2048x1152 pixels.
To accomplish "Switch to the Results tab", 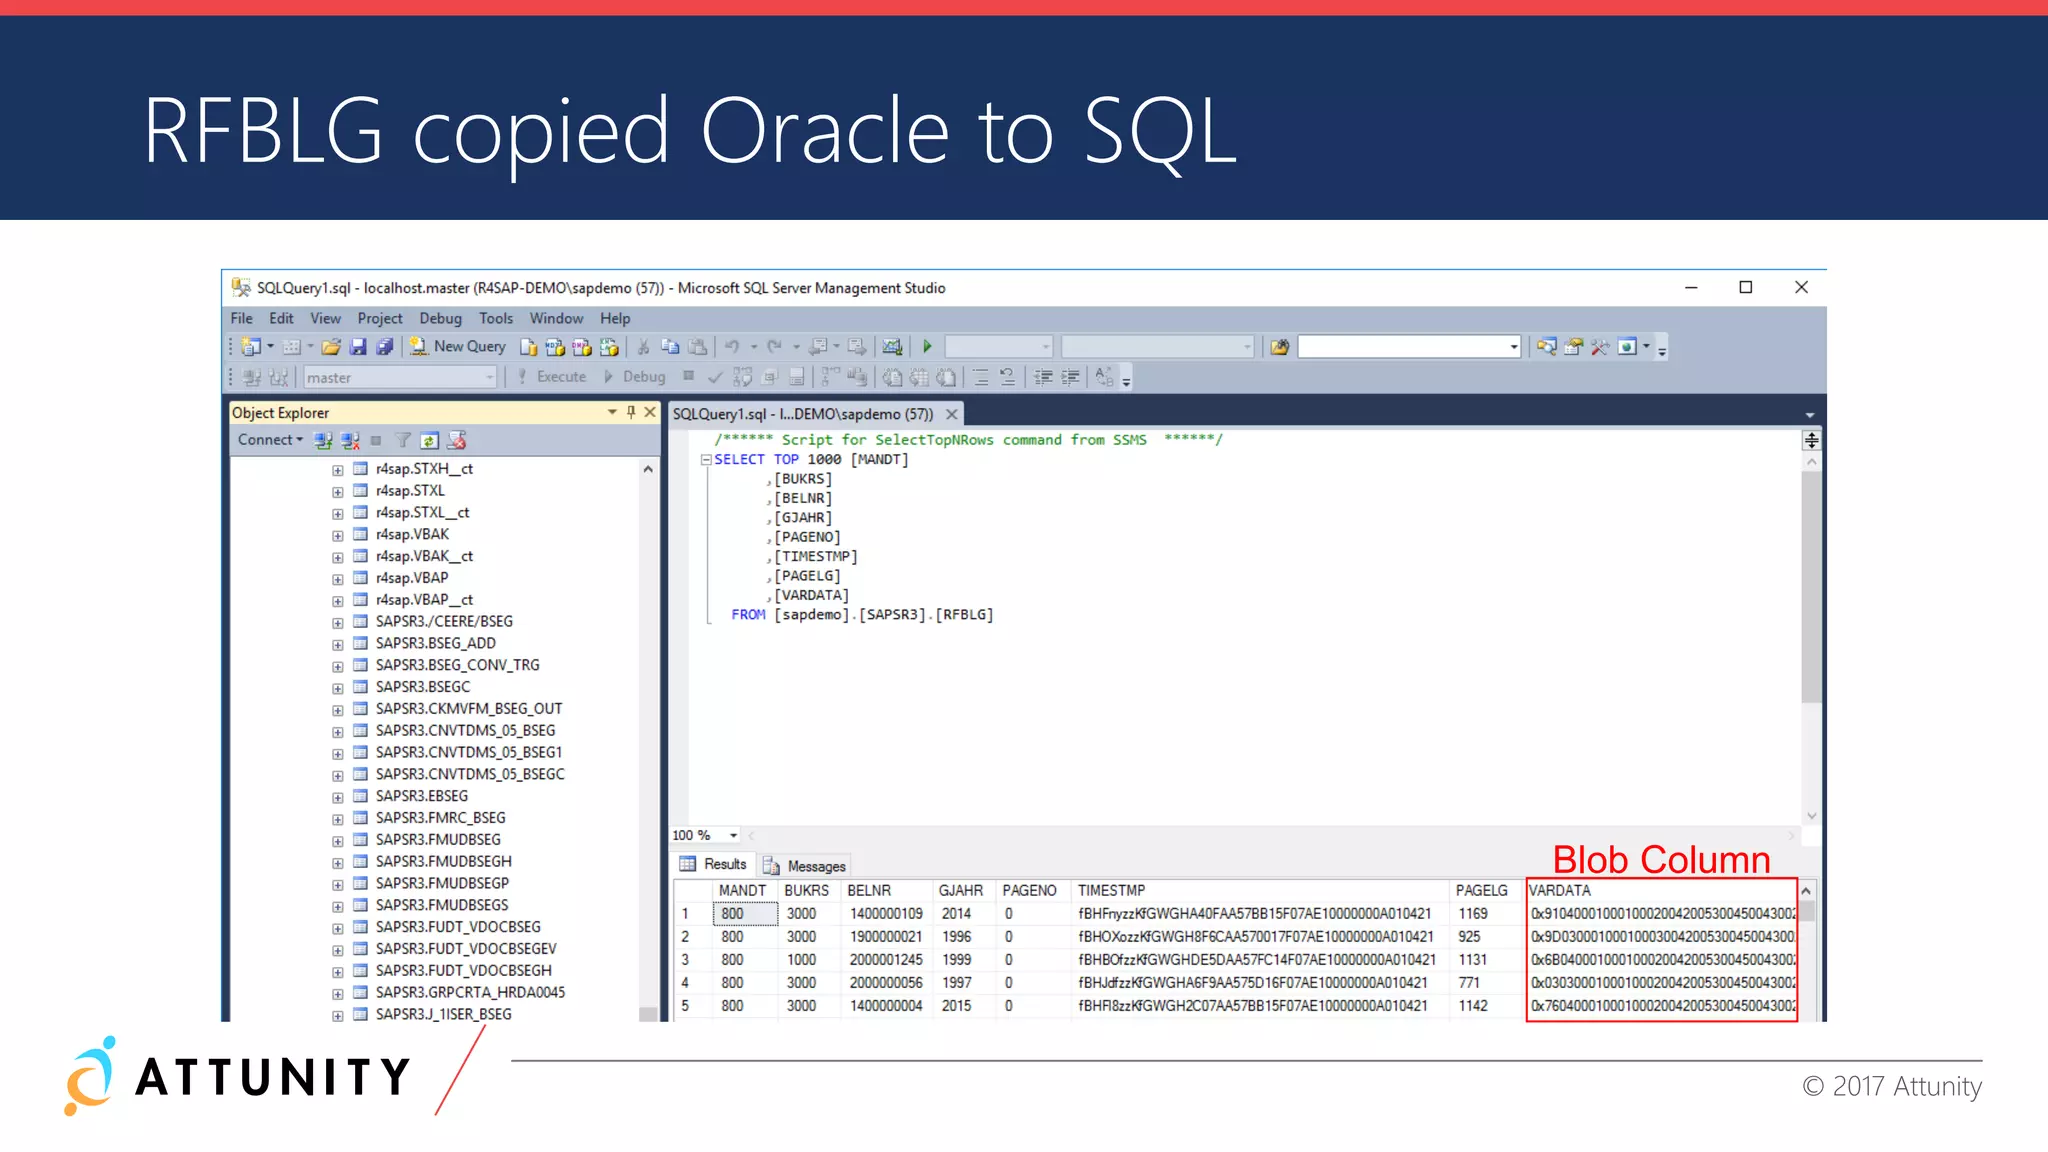I will 713,864.
